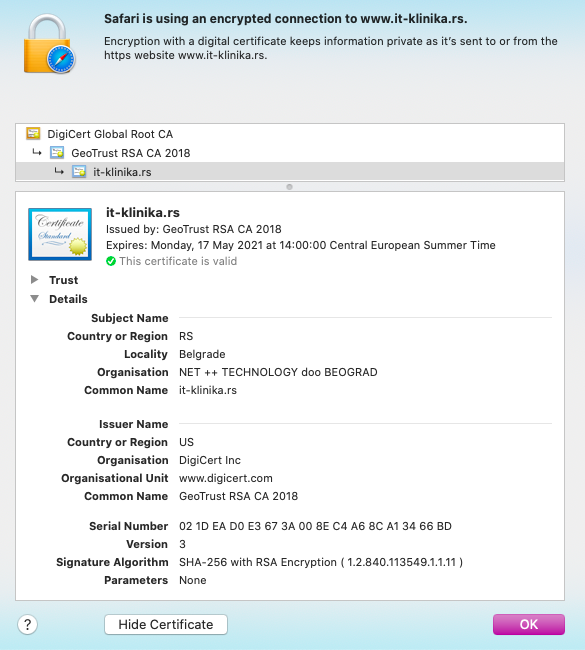Click the large Certificate Standard thumbnail image
This screenshot has width=585, height=650.
(x=60, y=234)
